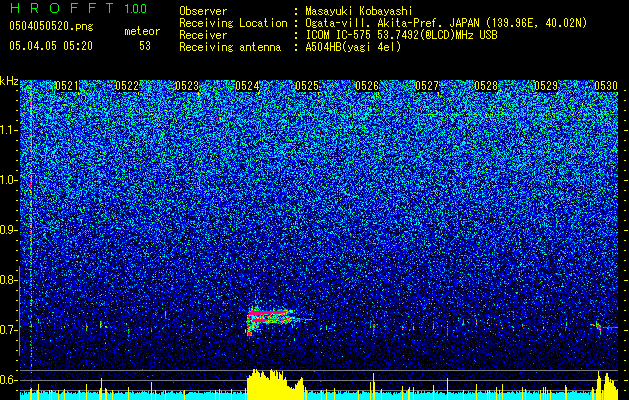
Task: Click the large yellow power peak below 0524
Action: pos(275,384)
